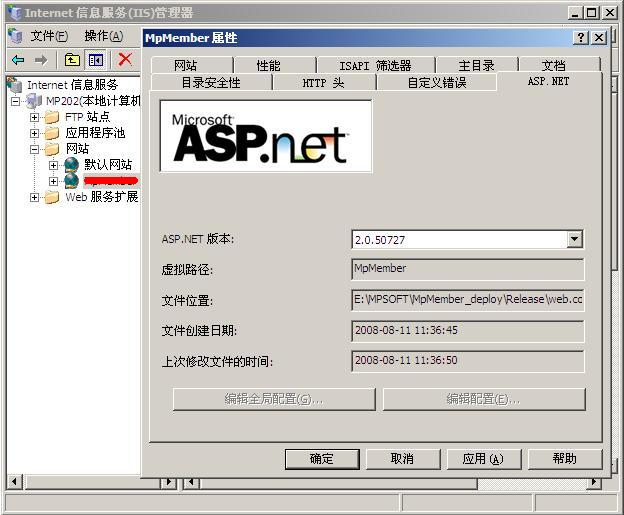Open the 文件(F) menu
624x515 pixels.
pos(49,36)
